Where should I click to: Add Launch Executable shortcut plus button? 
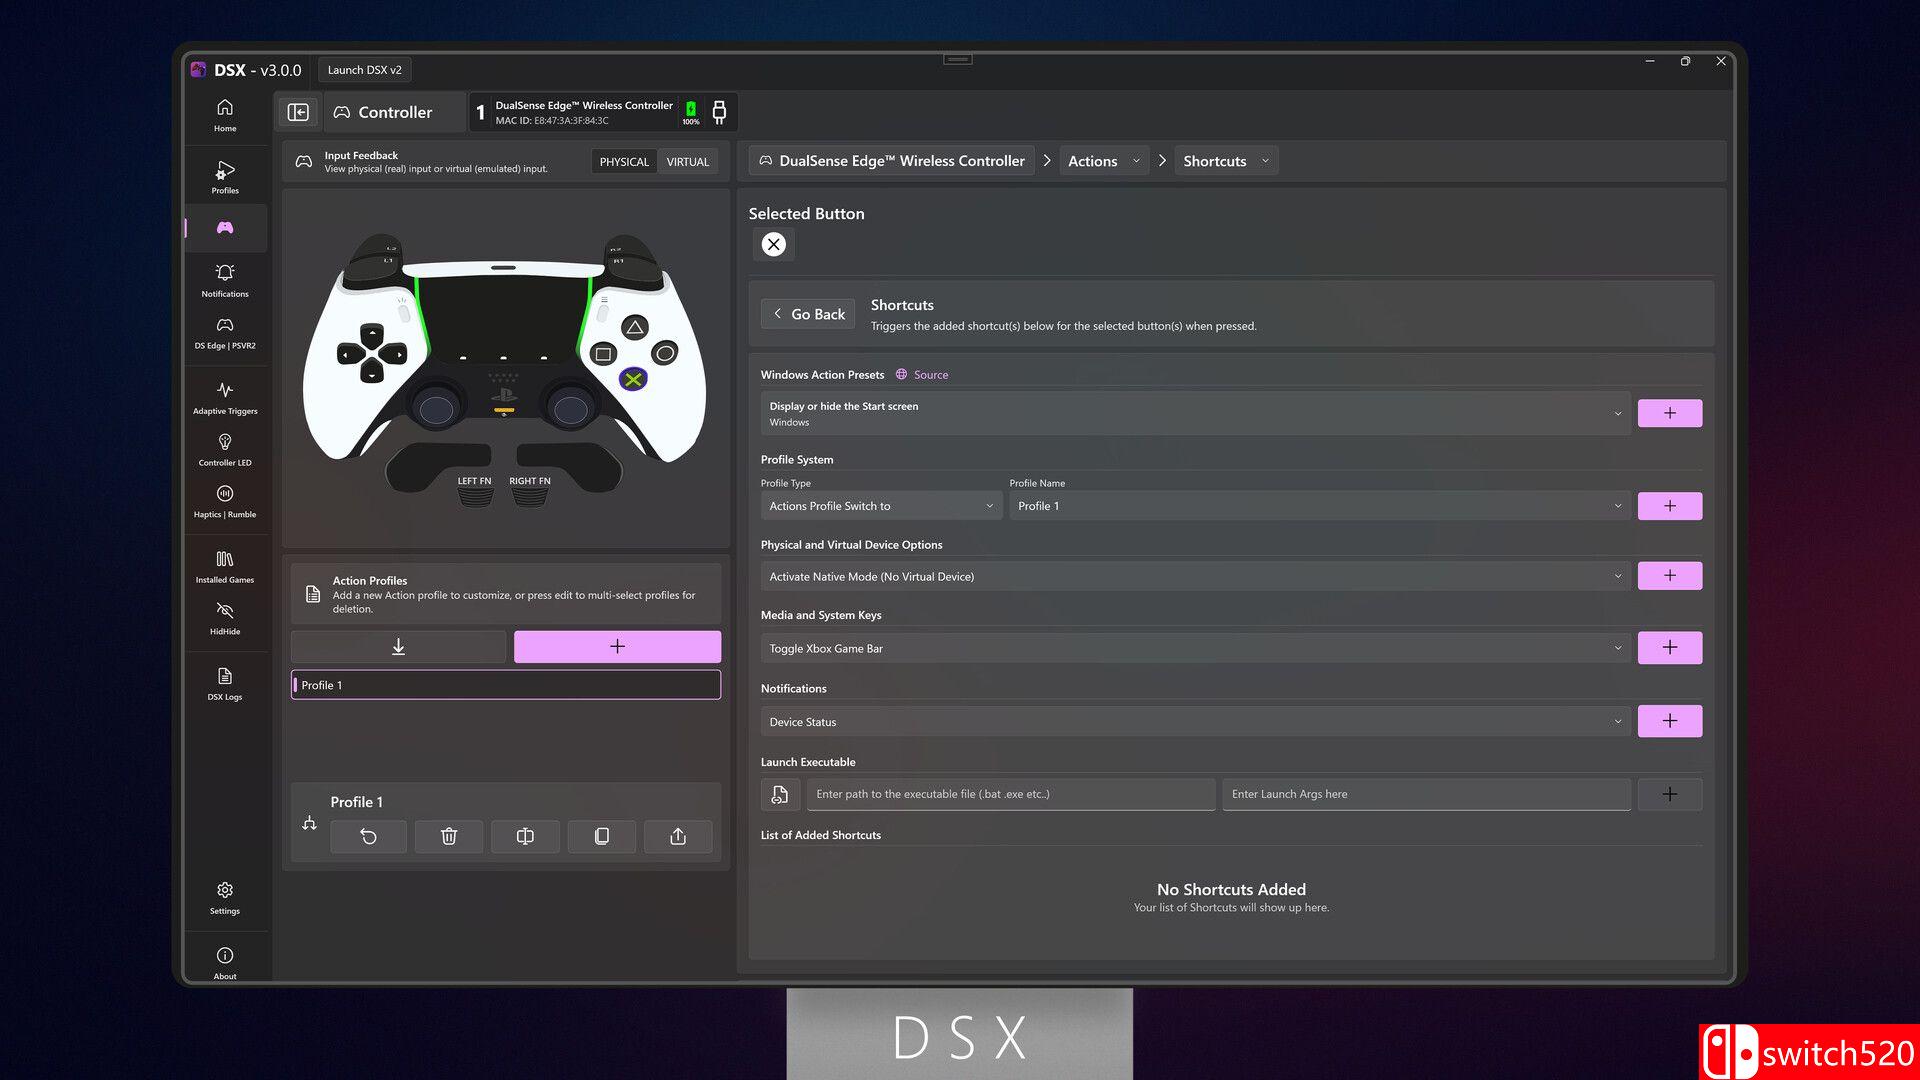1669,794
